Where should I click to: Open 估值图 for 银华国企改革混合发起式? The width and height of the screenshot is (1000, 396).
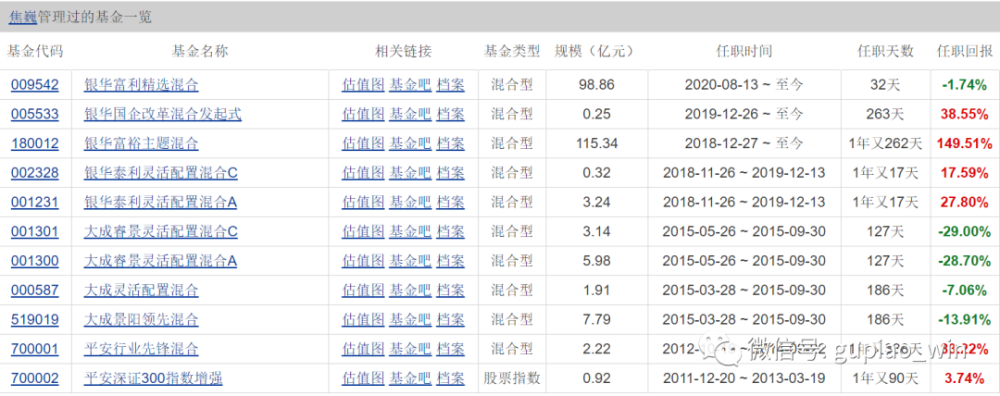pyautogui.click(x=363, y=114)
